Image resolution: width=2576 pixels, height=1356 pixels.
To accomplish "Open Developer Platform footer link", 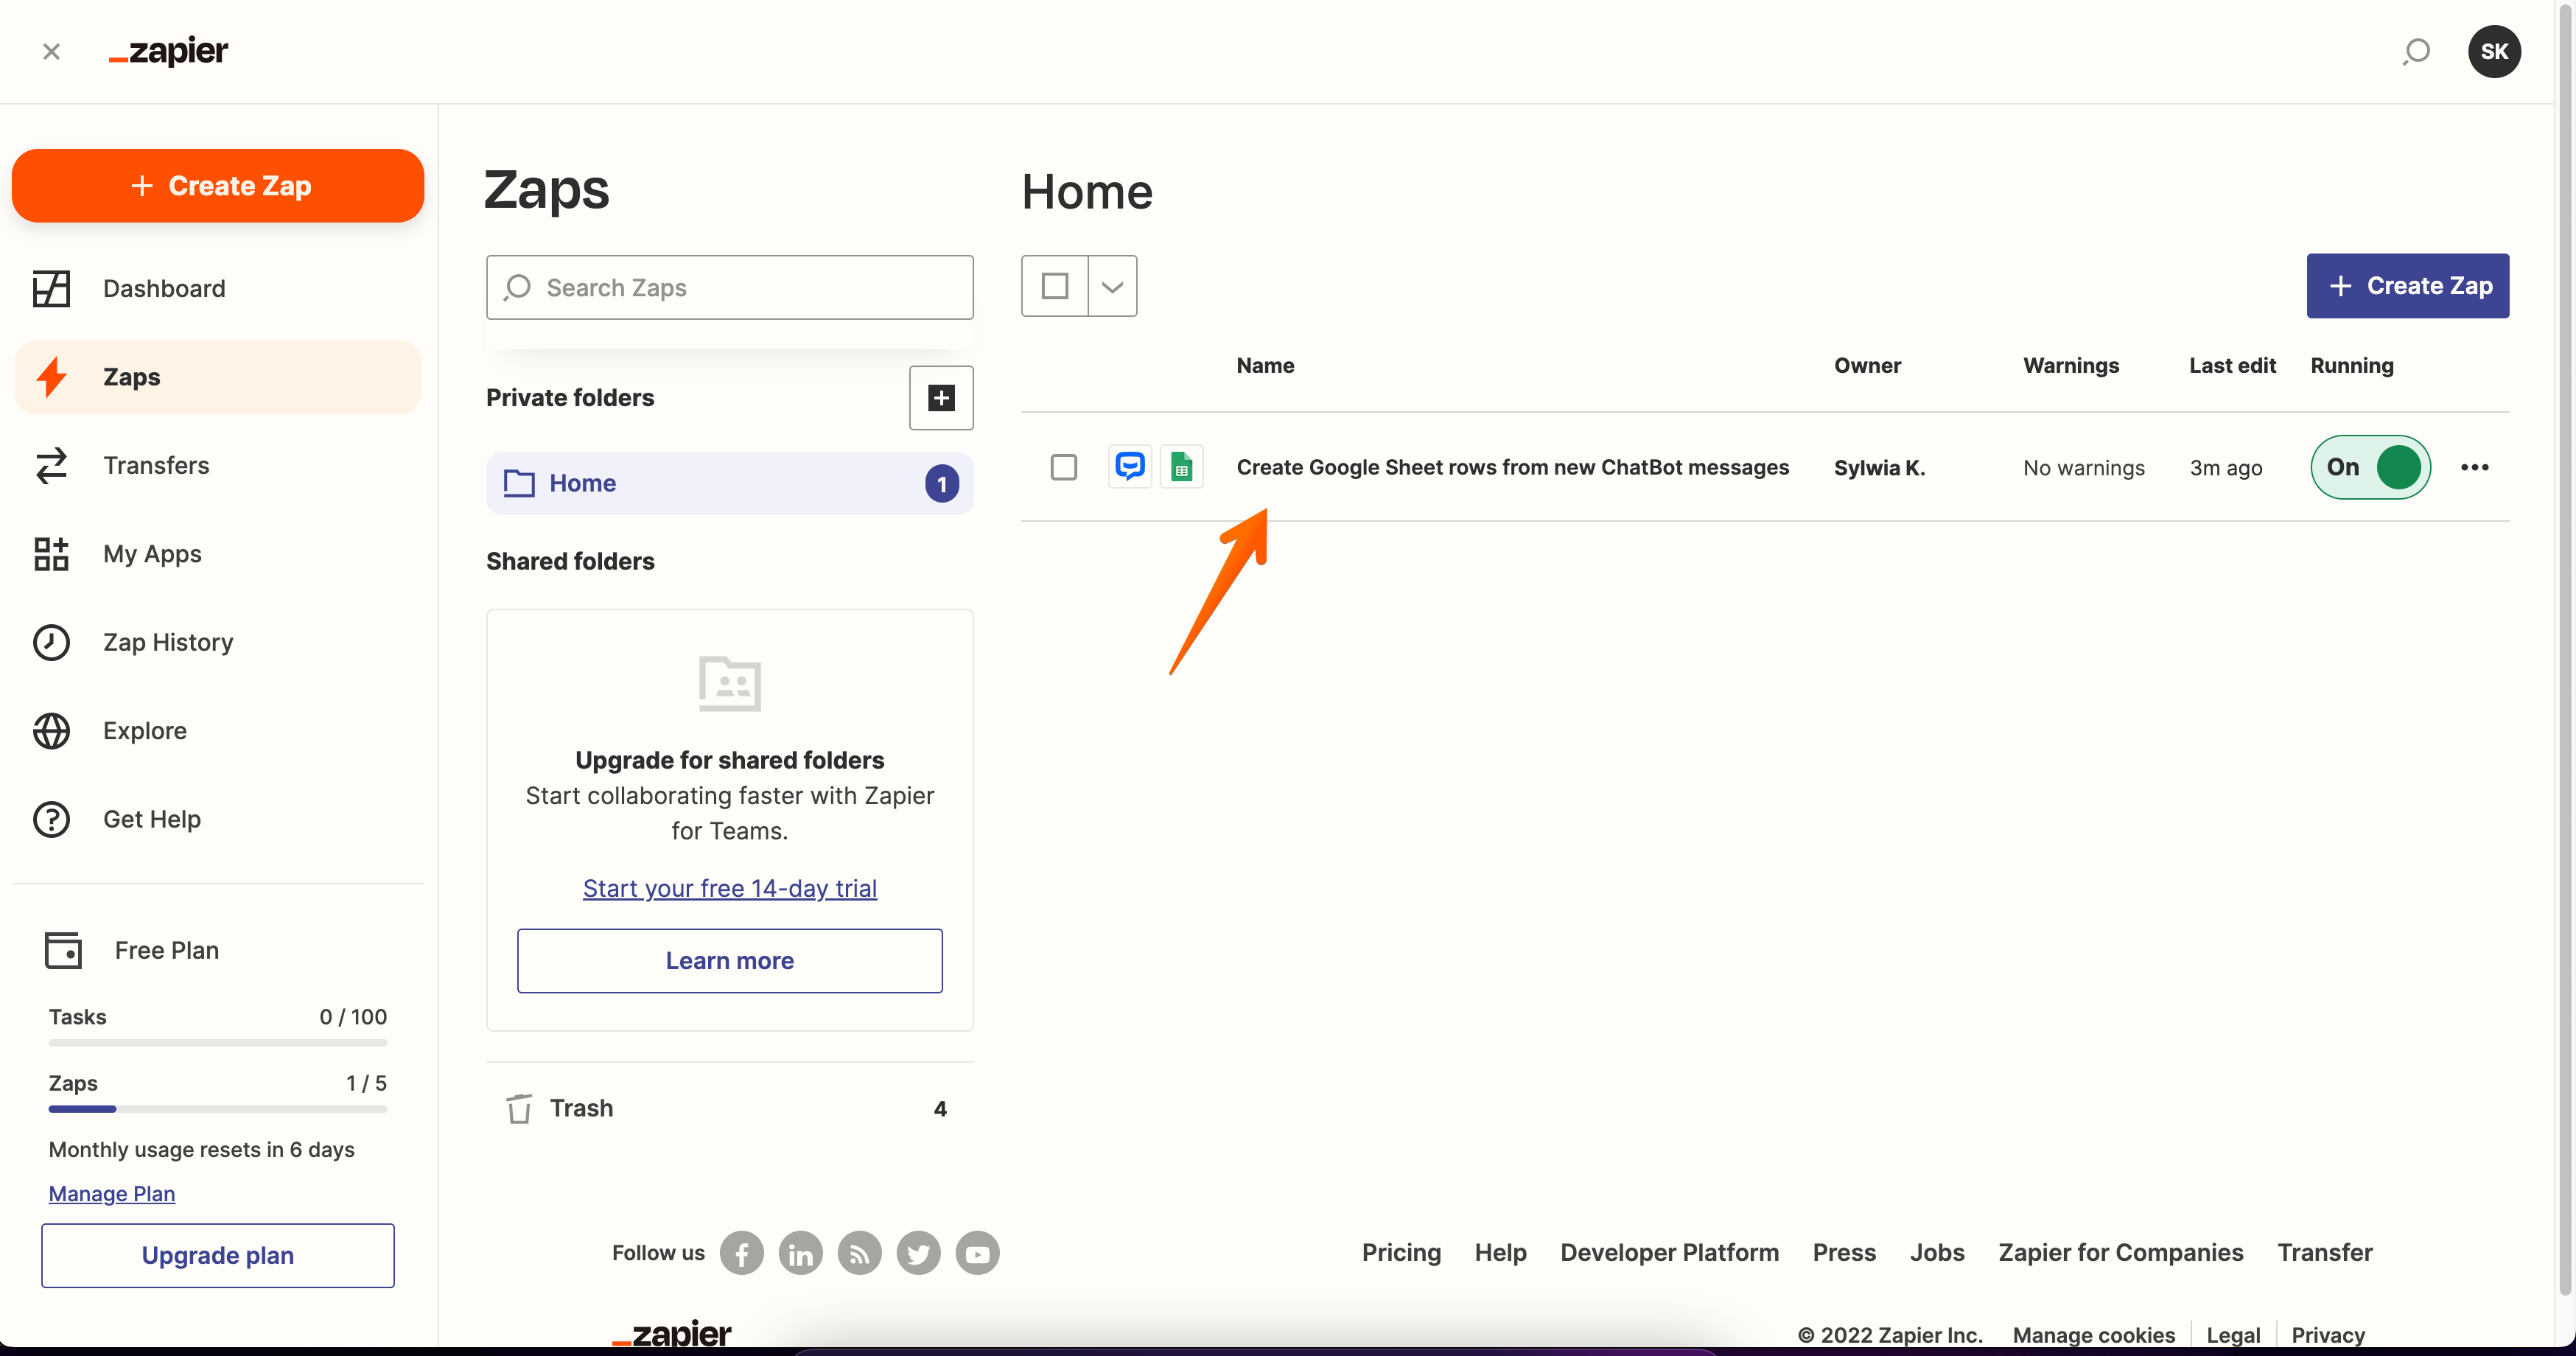I will 1669,1253.
